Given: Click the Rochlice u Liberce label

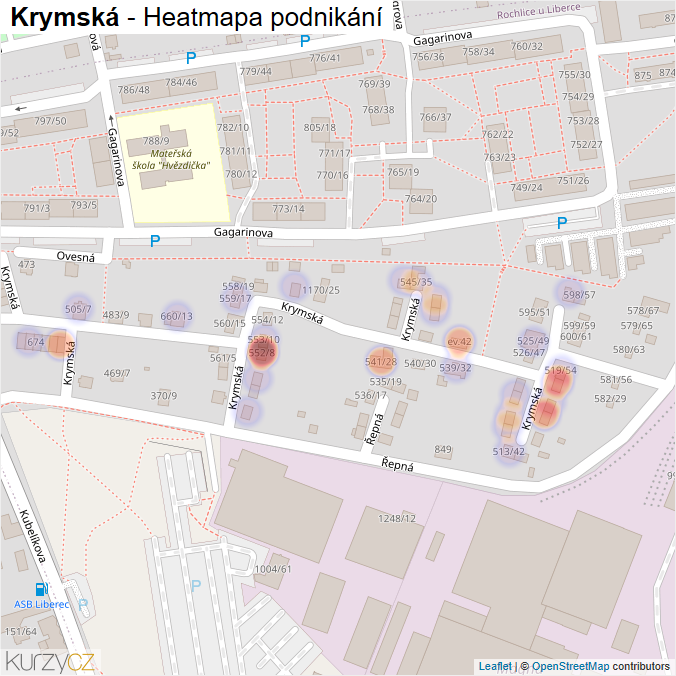Looking at the screenshot, I should tap(538, 11).
